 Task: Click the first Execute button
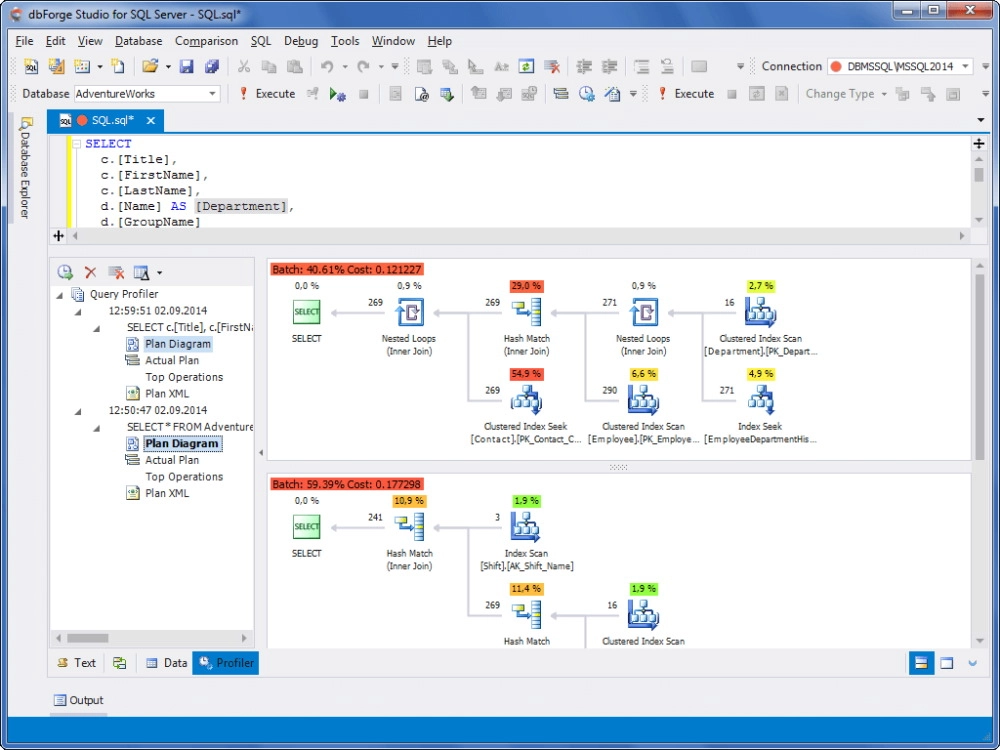click(266, 94)
